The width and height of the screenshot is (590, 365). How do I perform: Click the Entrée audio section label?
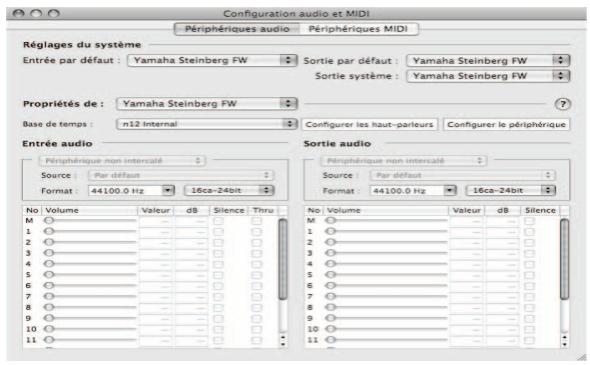coord(57,143)
